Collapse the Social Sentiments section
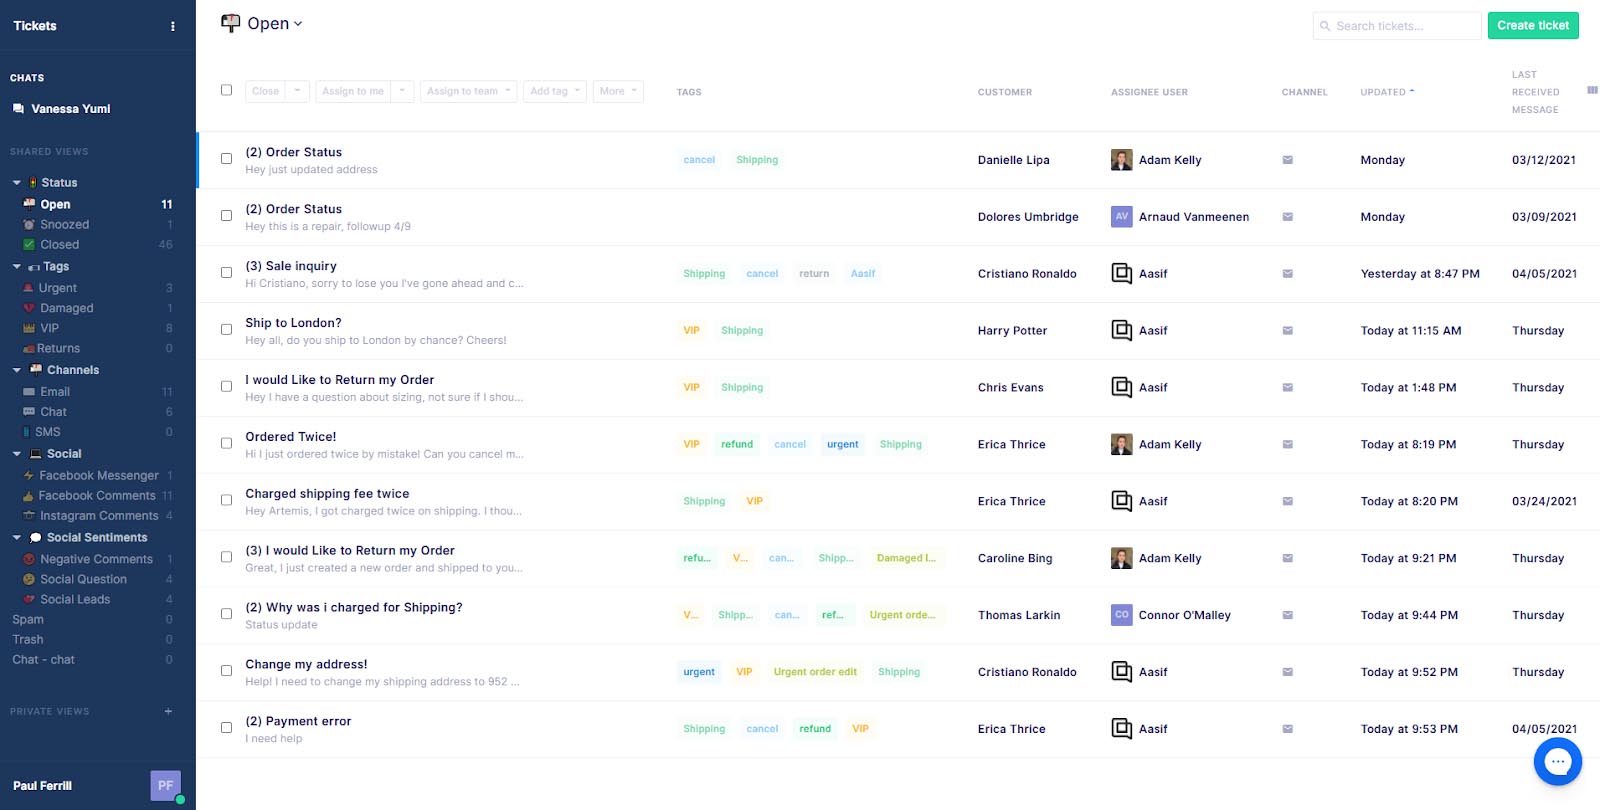 tap(17, 538)
